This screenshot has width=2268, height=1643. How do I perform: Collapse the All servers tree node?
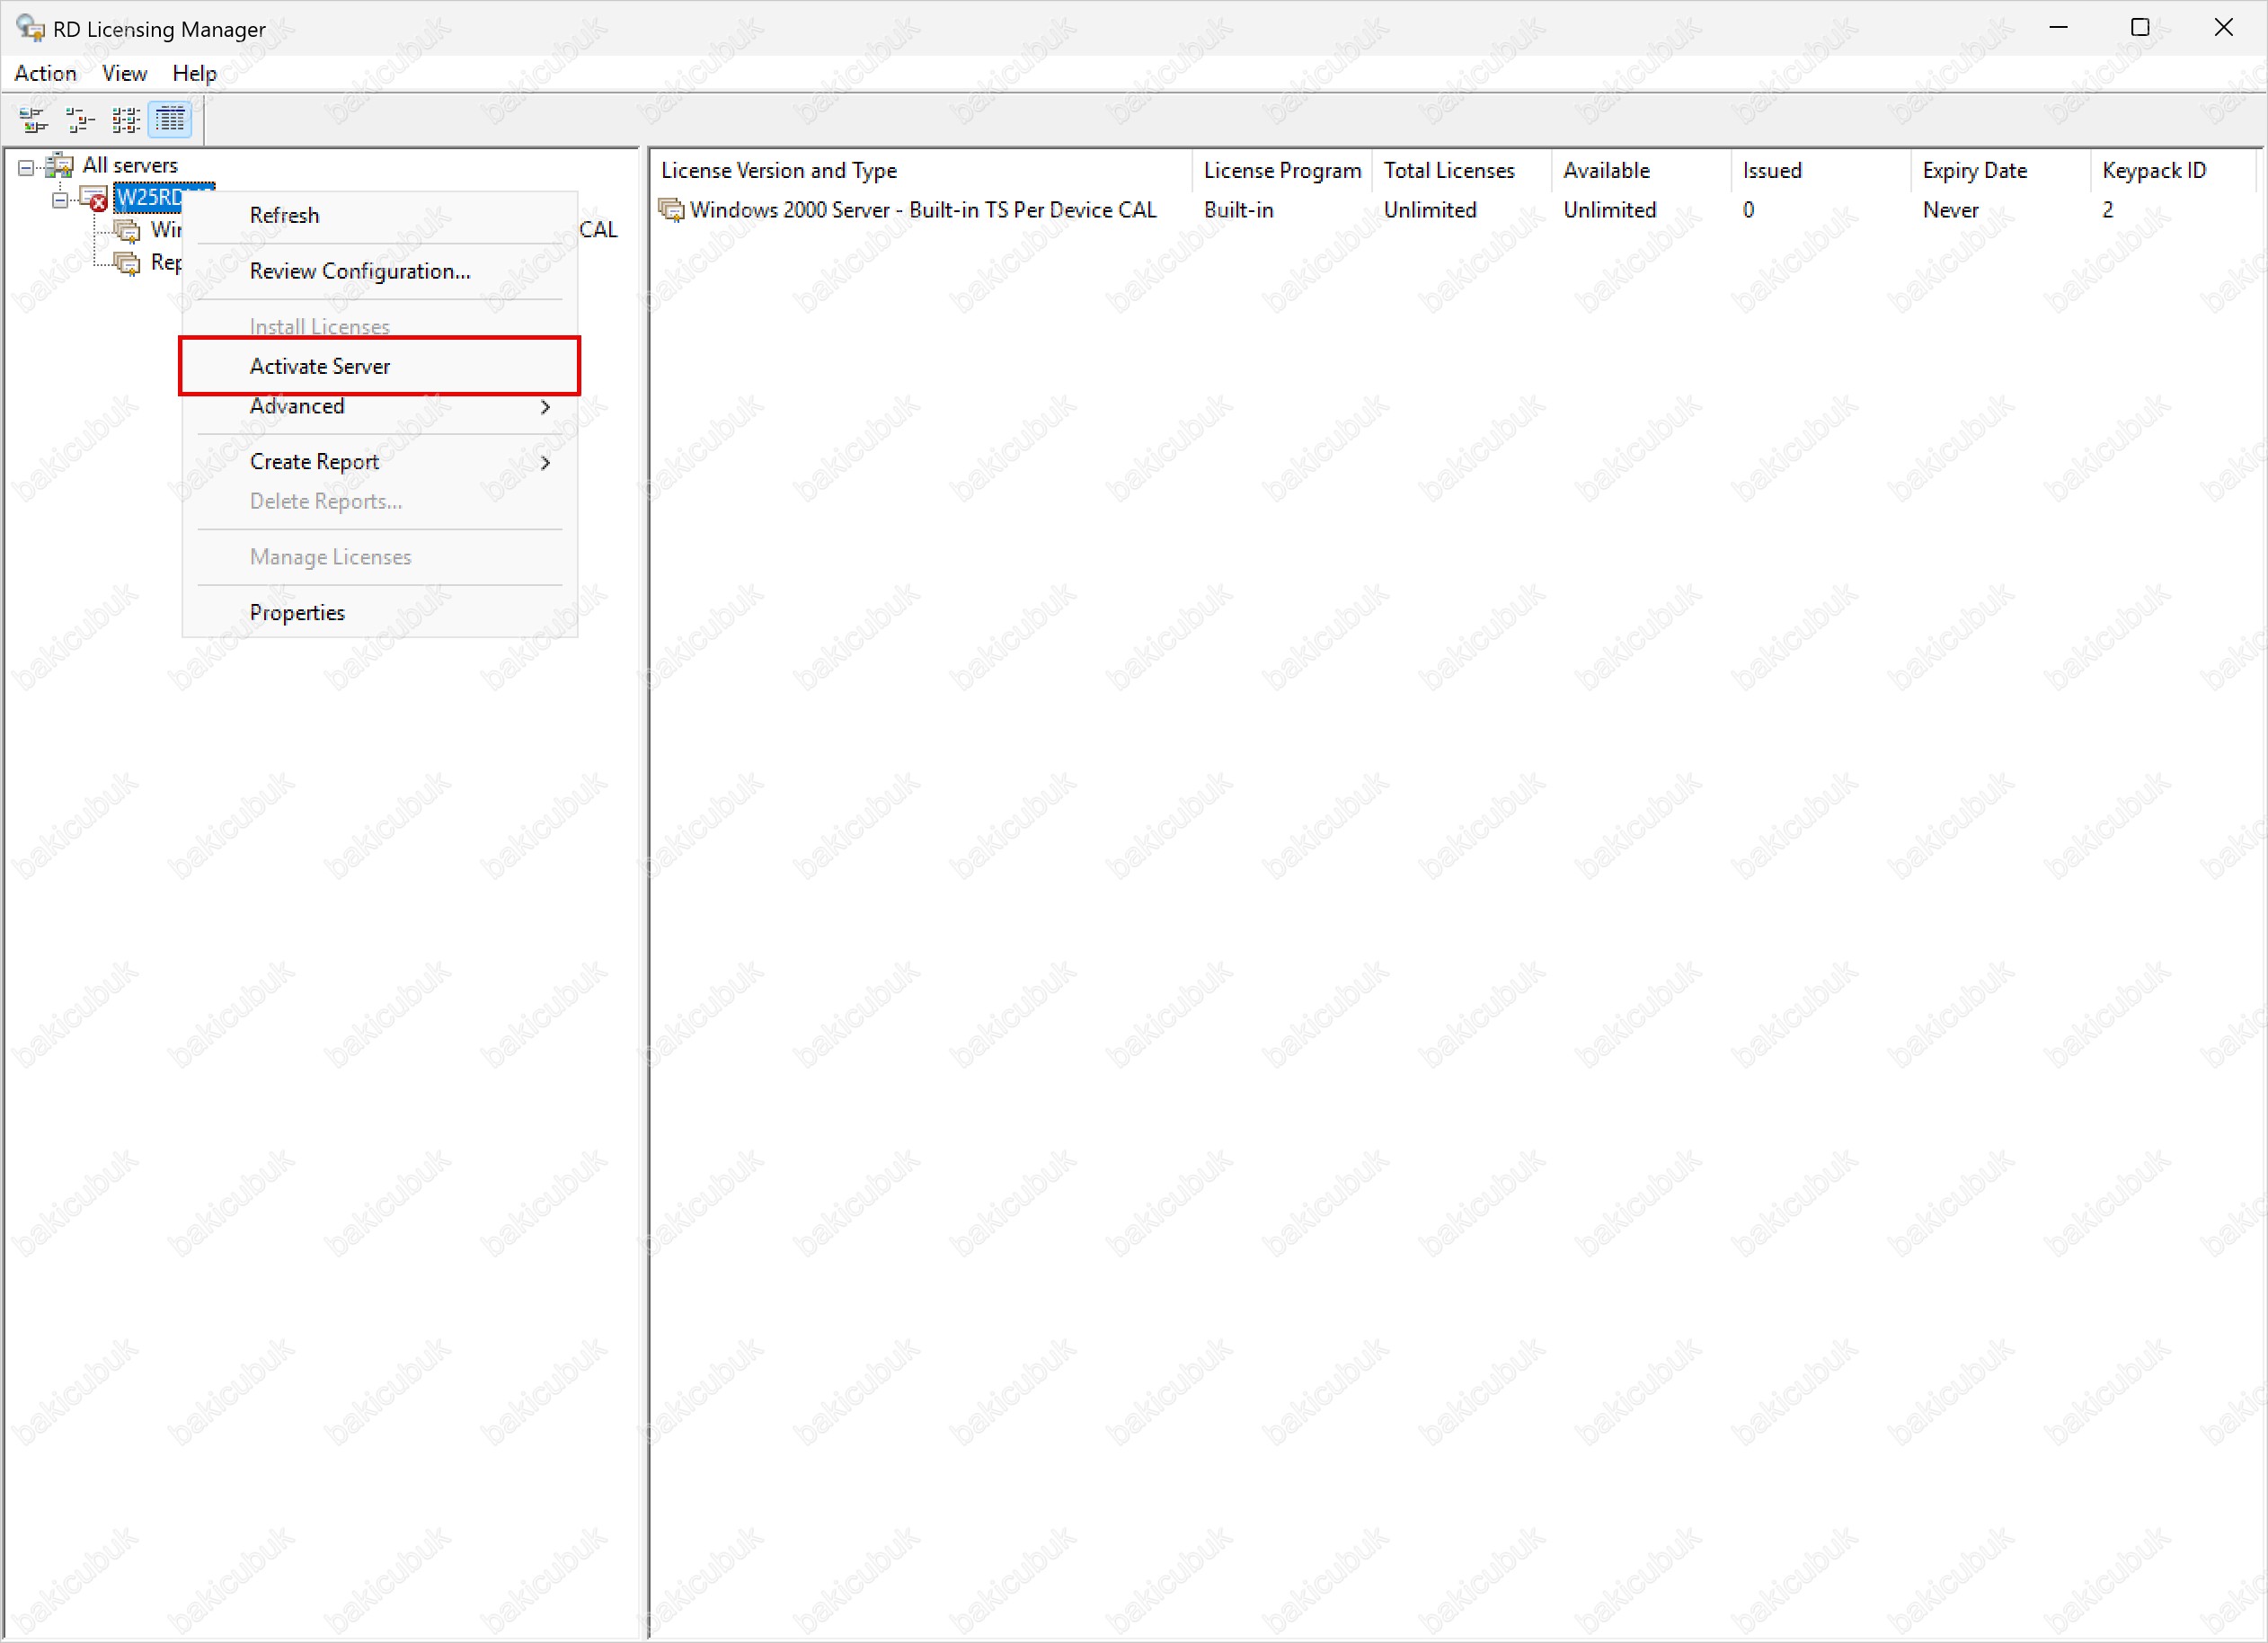(26, 167)
